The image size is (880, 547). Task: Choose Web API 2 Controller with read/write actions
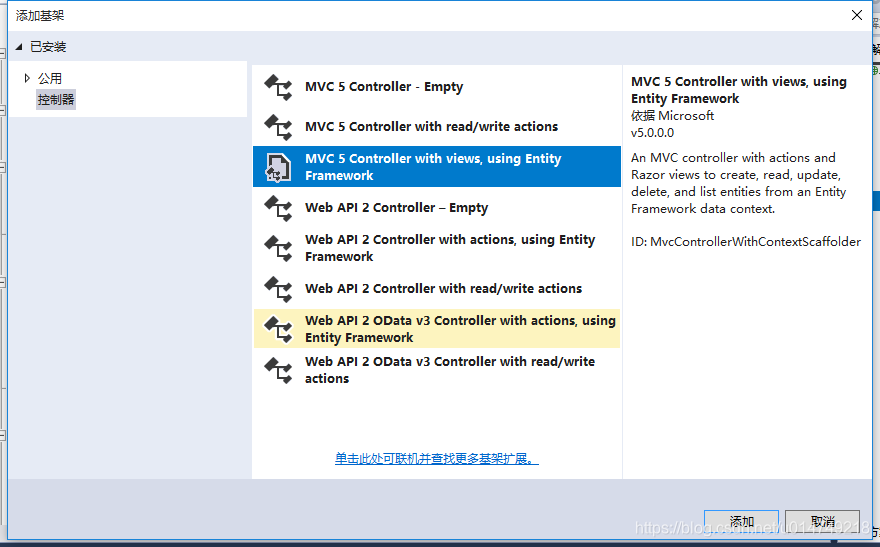tap(437, 289)
